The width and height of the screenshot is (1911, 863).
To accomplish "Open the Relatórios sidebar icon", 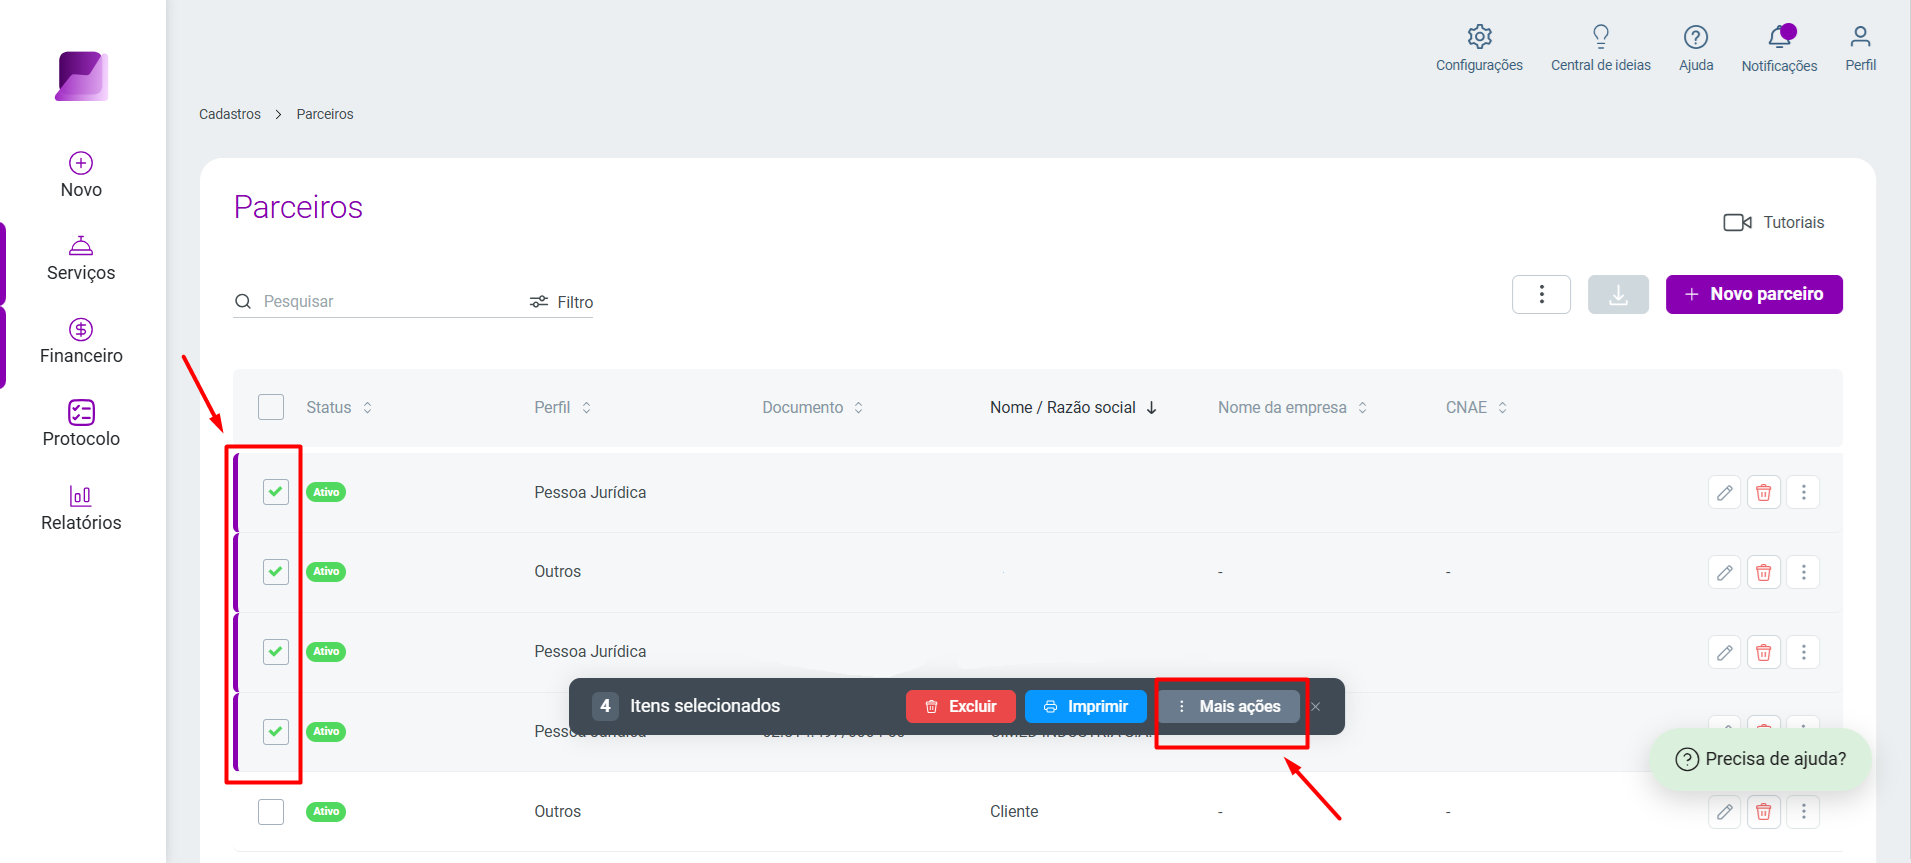I will click(x=81, y=496).
